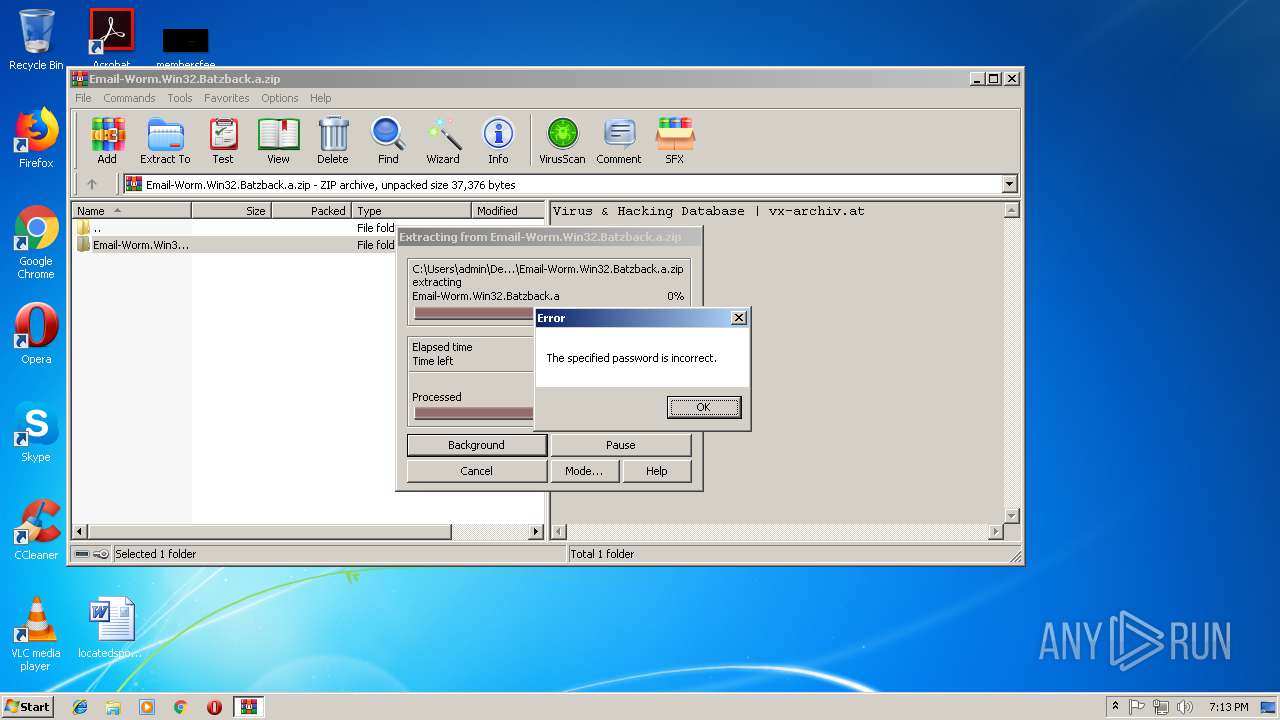The image size is (1280, 720).
Task: Open Skype desktop shortcut
Action: tap(36, 432)
